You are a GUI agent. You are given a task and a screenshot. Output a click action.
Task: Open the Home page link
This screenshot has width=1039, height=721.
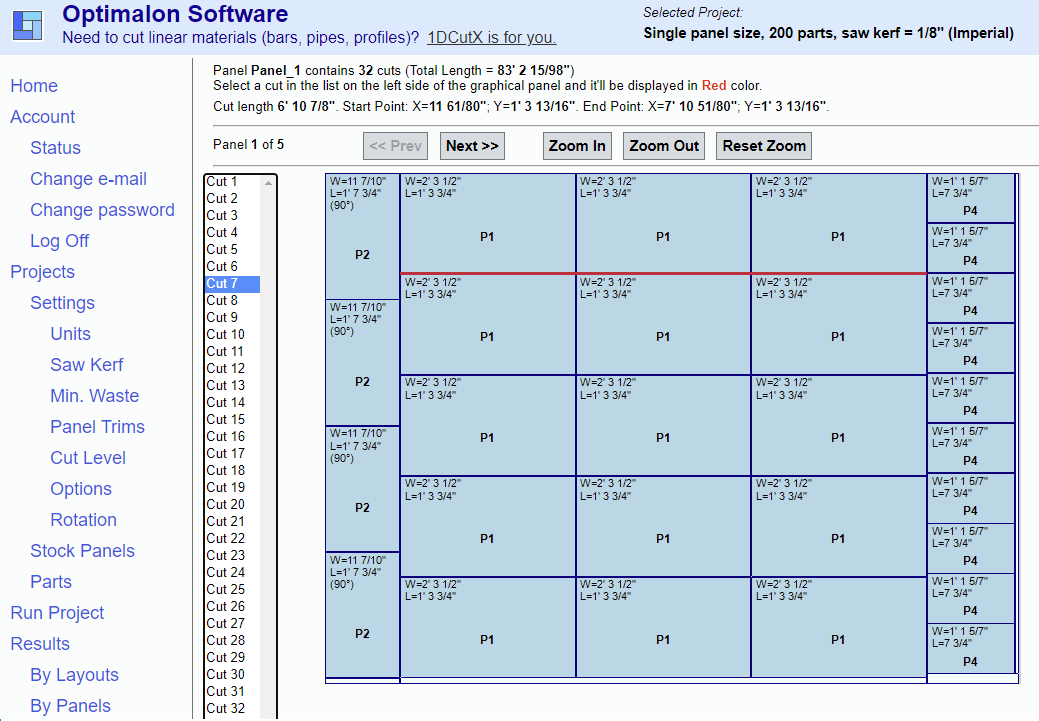(x=34, y=86)
